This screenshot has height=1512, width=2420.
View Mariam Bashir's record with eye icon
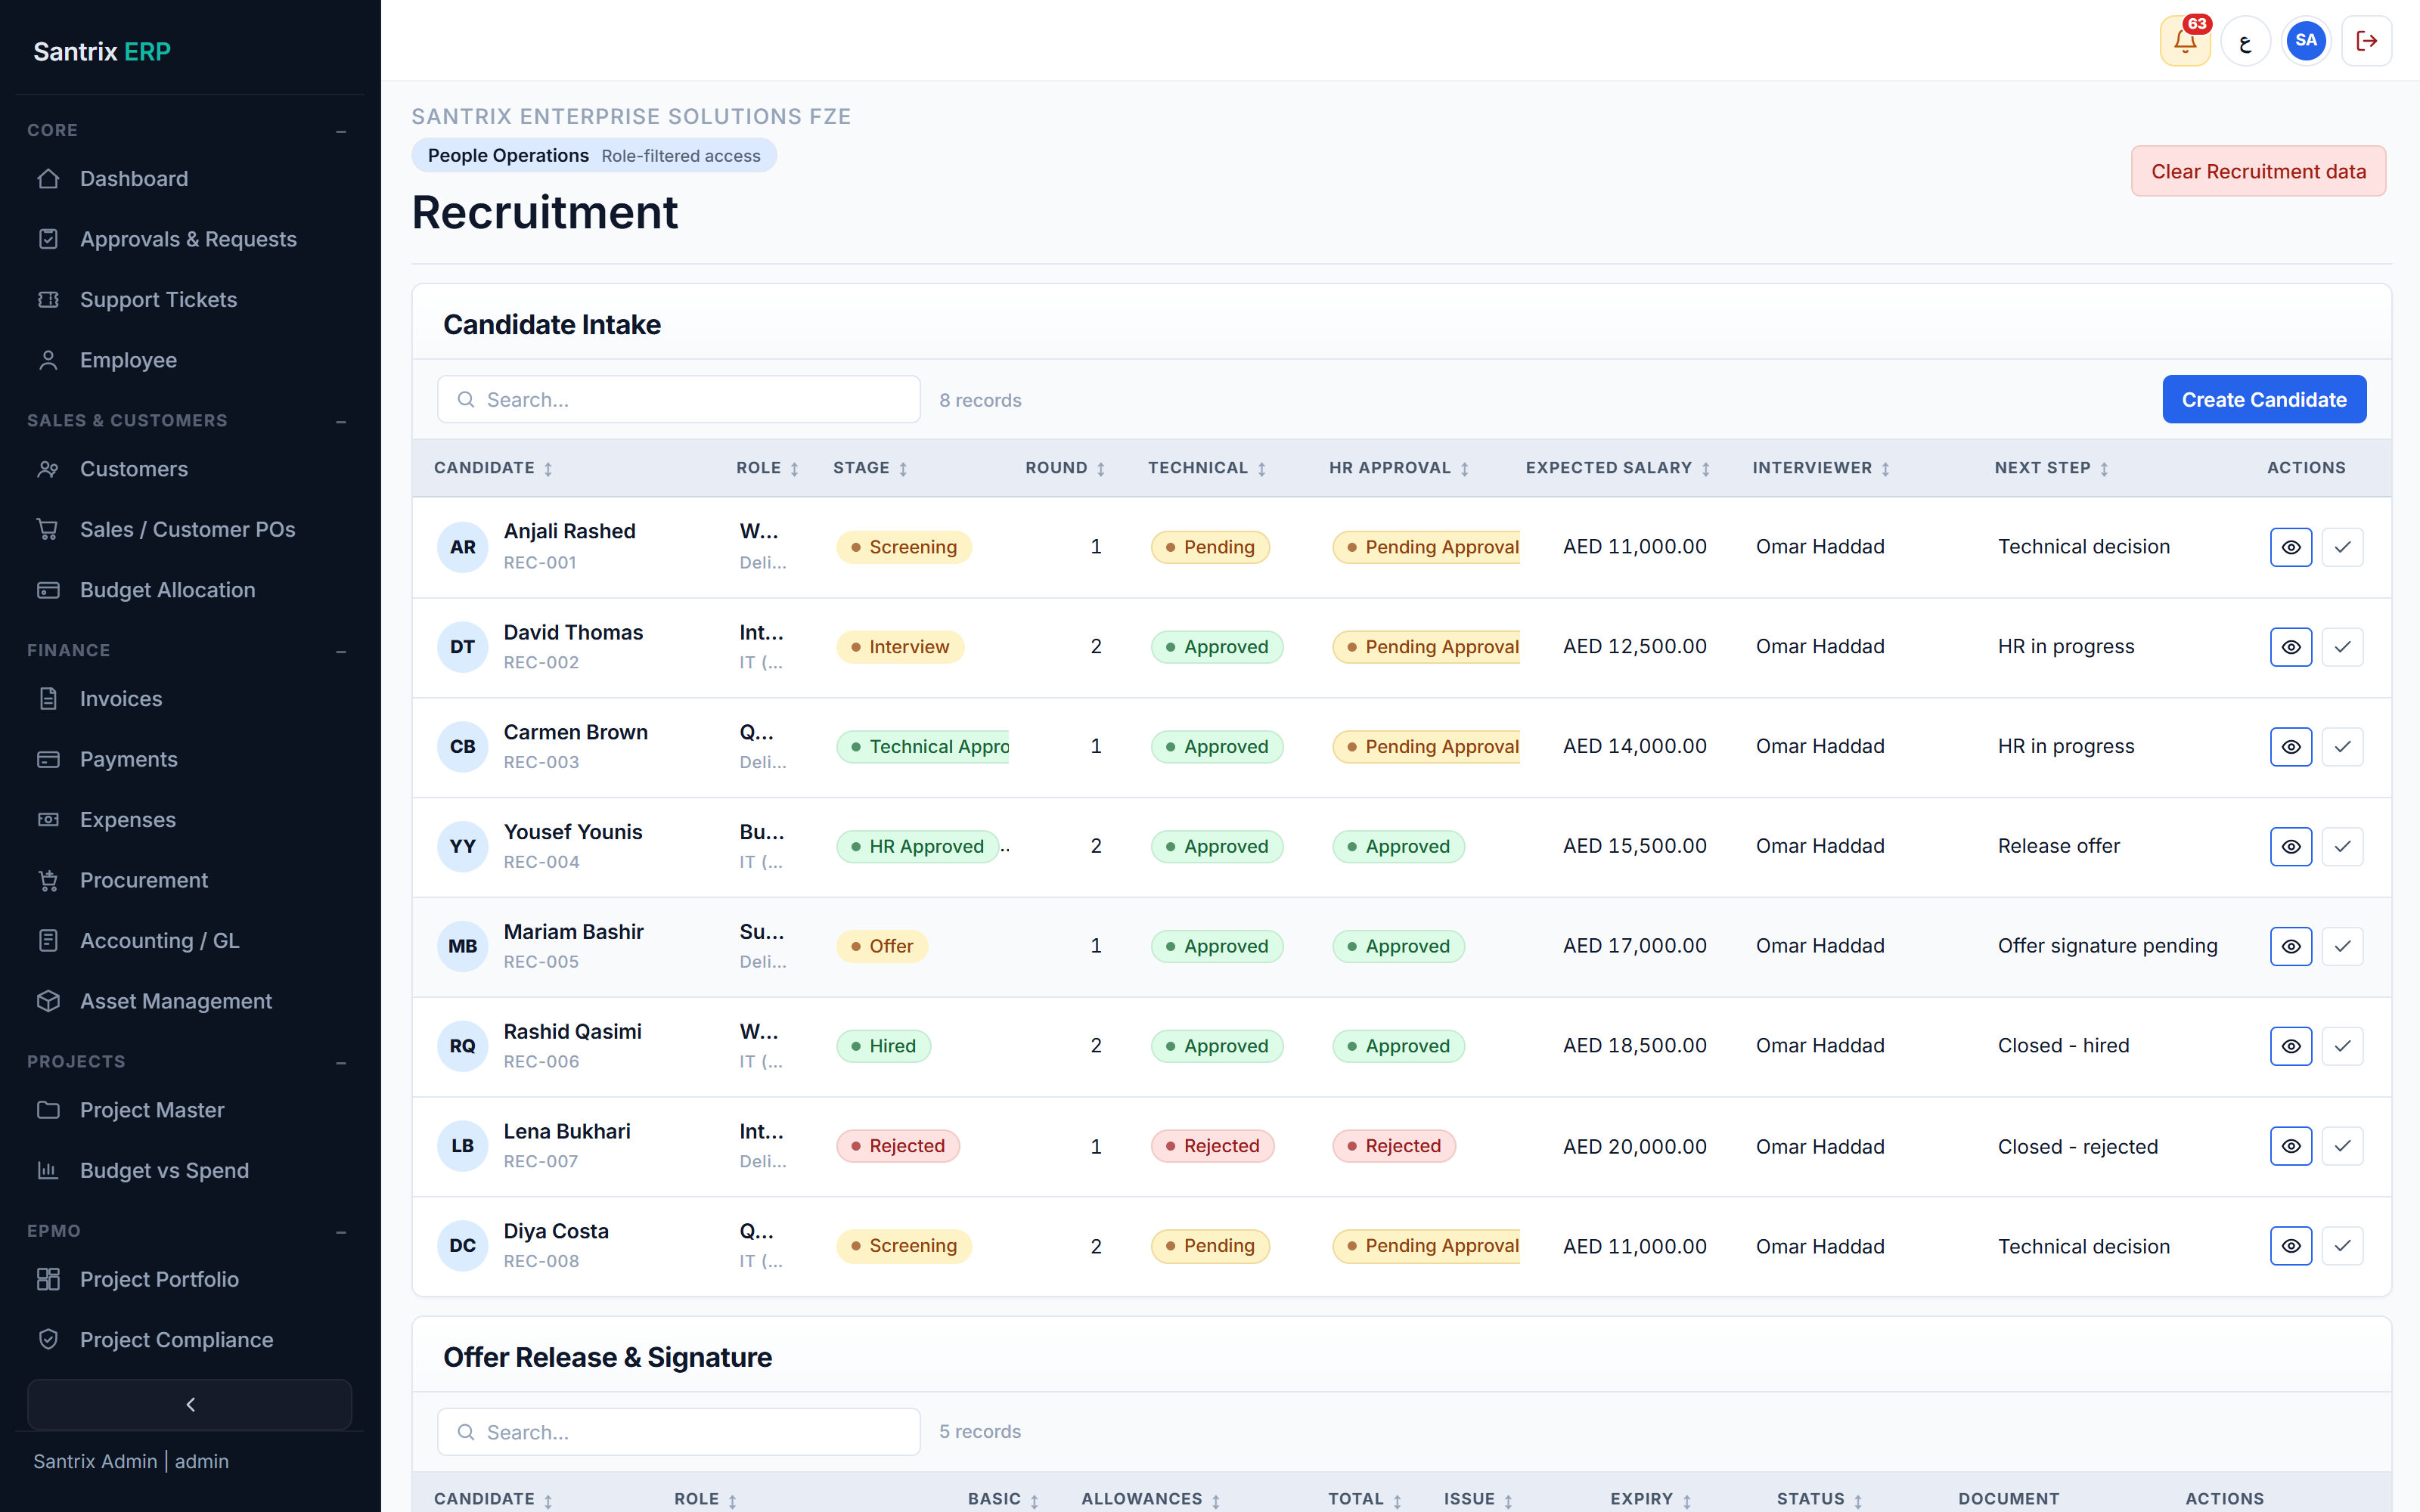click(2291, 946)
